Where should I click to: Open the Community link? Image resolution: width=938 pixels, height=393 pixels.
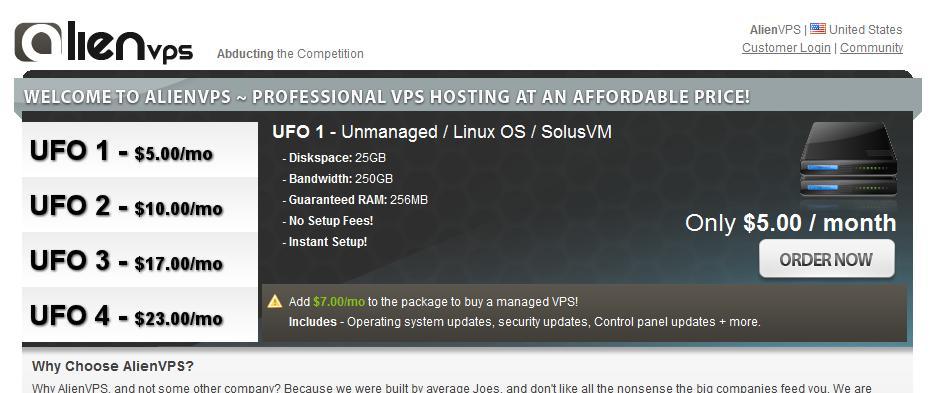(x=872, y=48)
